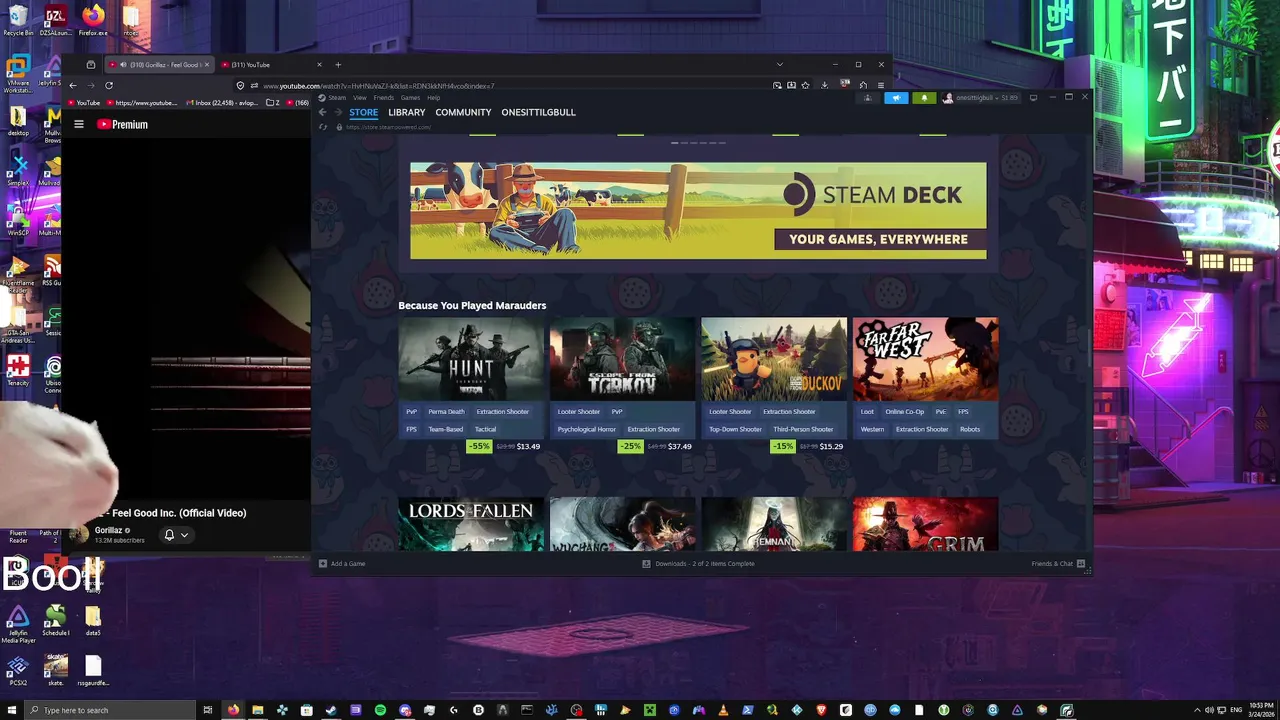The image size is (1280, 720).
Task: Bookmark this page with Firefox star
Action: 805,86
